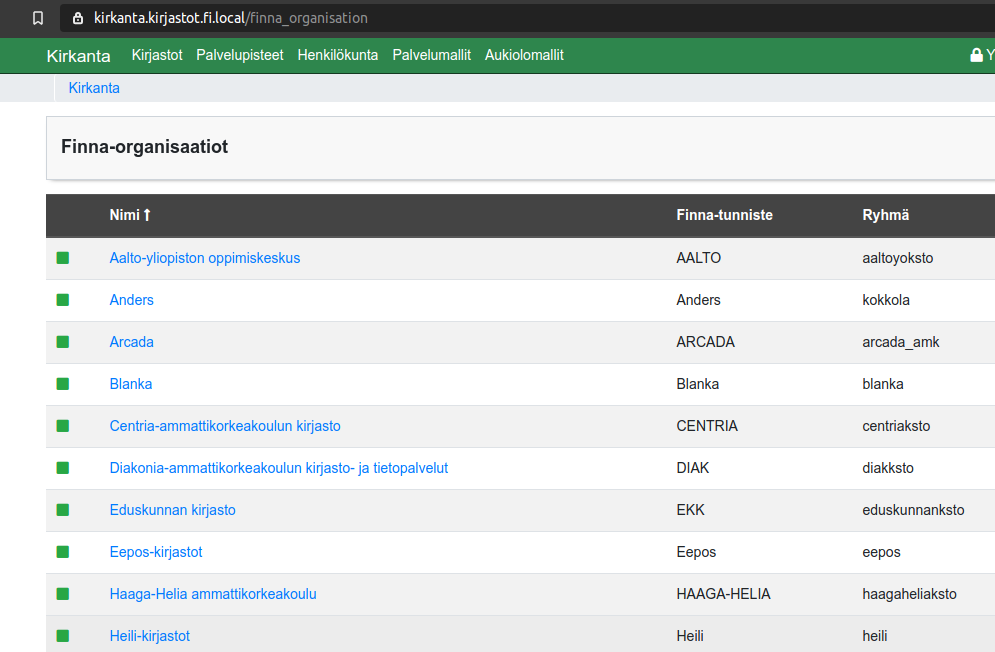
Task: Click the Finna-organisaatiot page heading
Action: point(144,147)
